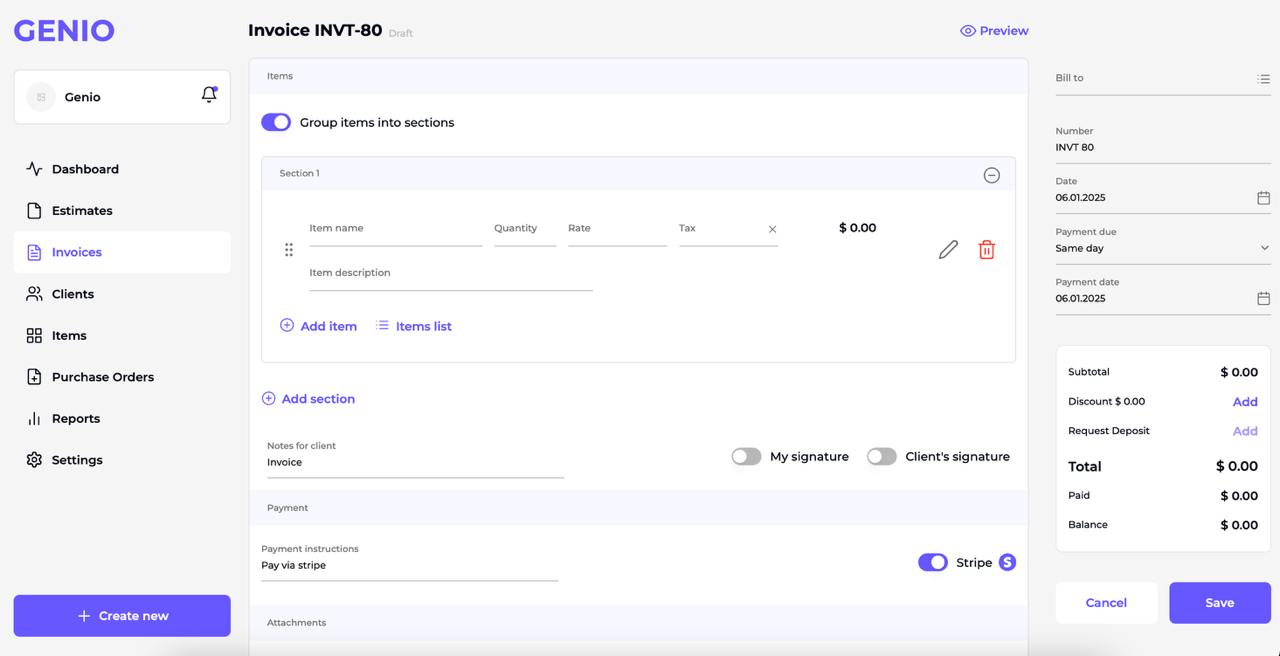The width and height of the screenshot is (1280, 656).
Task: Click the Item name input field
Action: click(395, 229)
